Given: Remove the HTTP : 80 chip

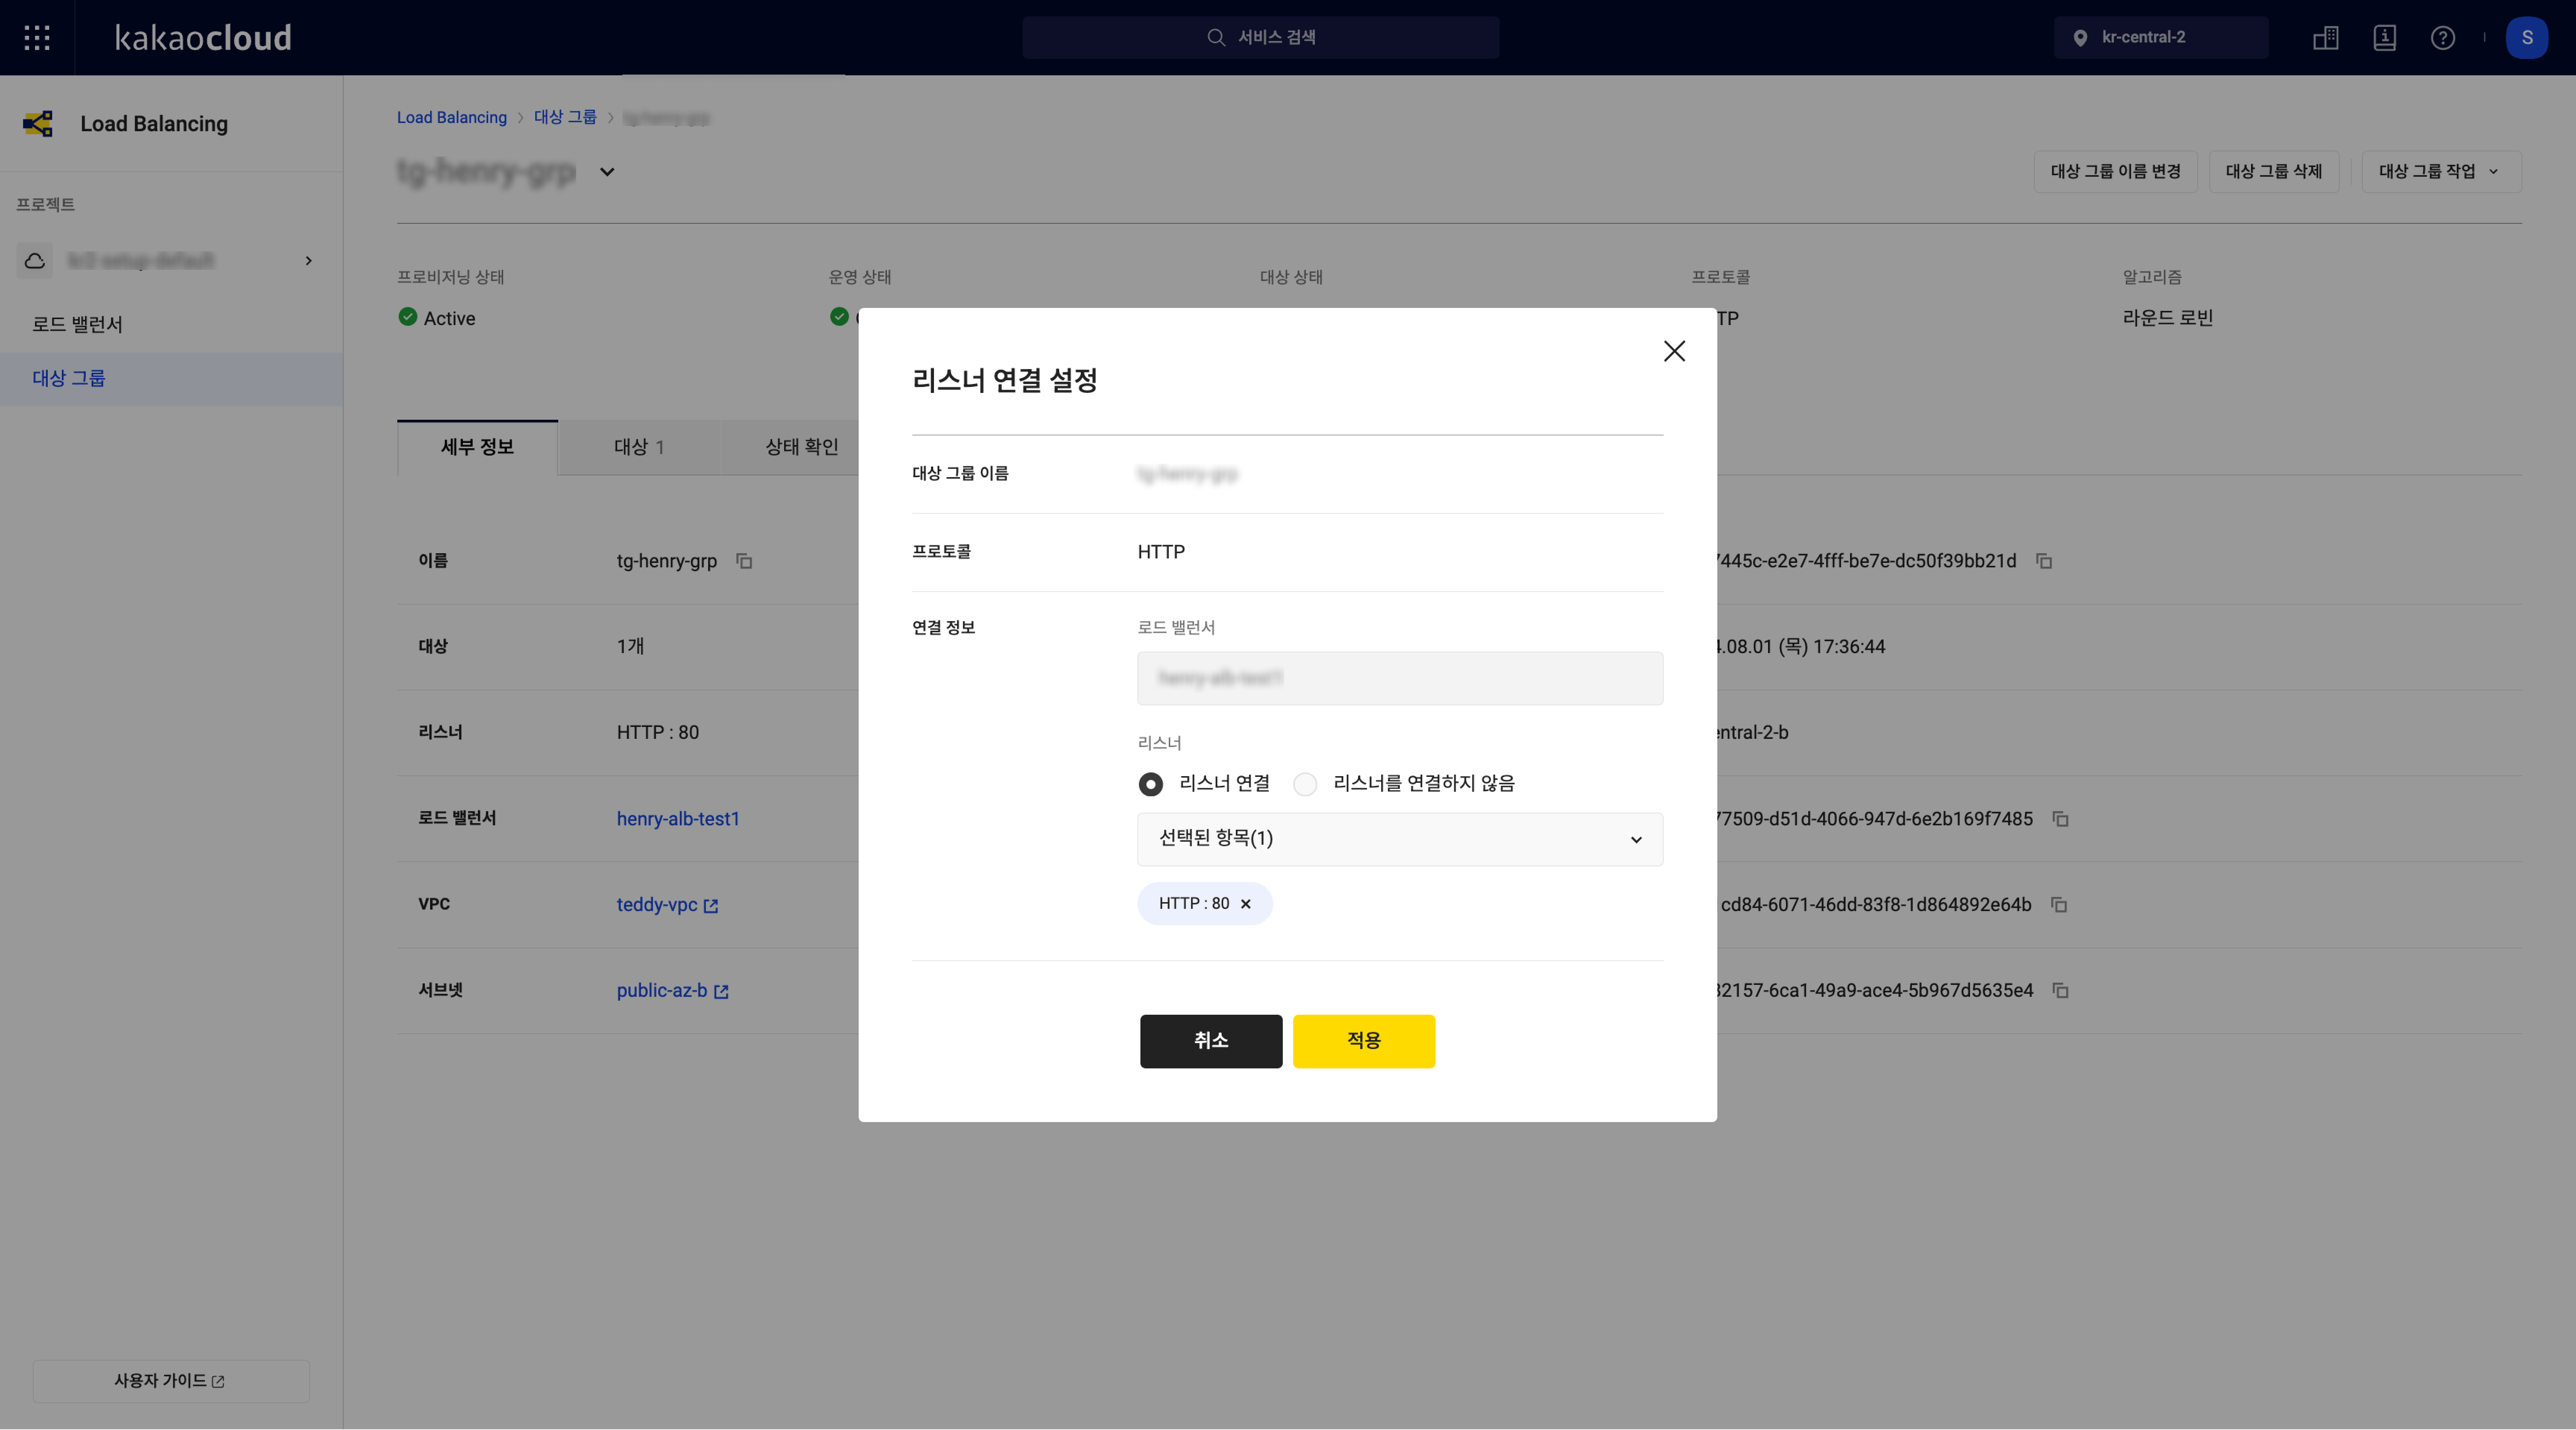Looking at the screenshot, I should pos(1246,904).
